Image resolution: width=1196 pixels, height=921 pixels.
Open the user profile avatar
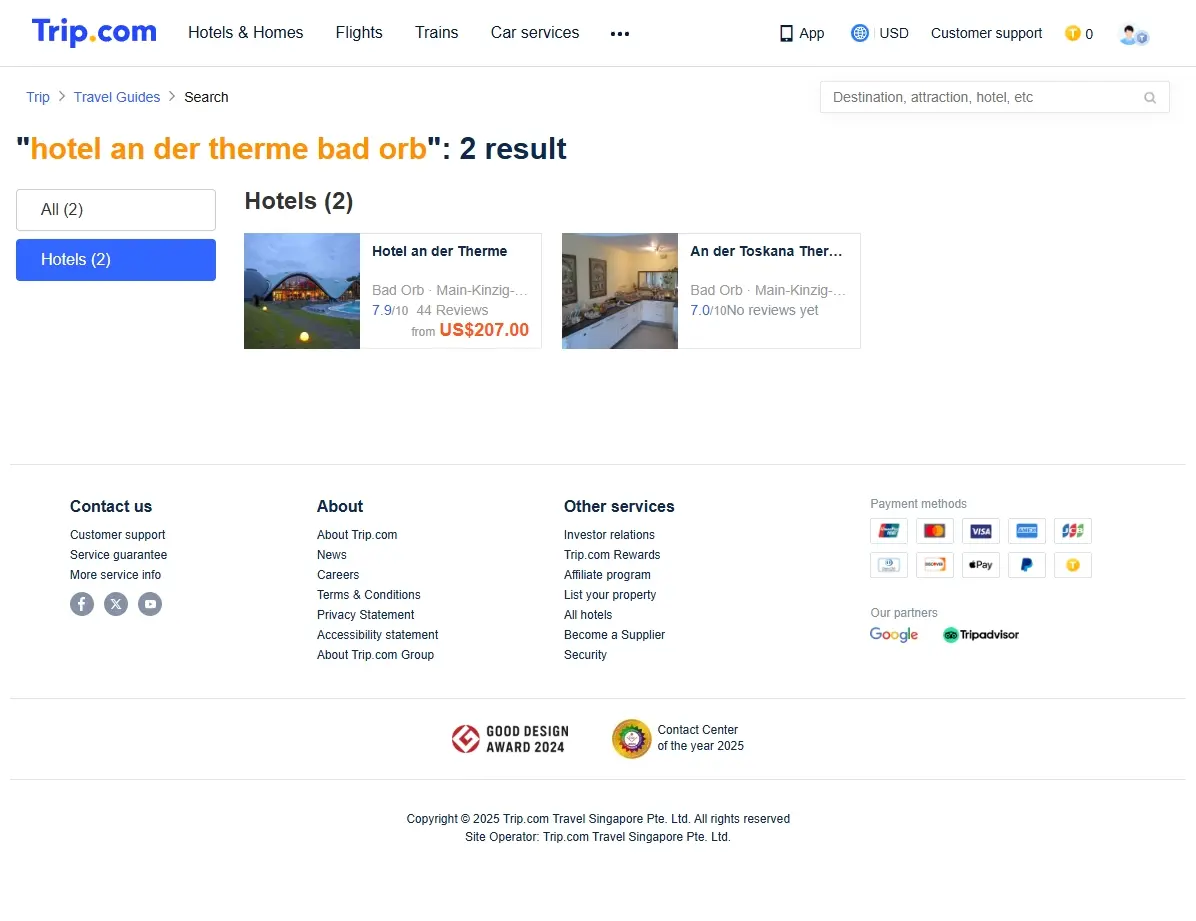(1133, 34)
